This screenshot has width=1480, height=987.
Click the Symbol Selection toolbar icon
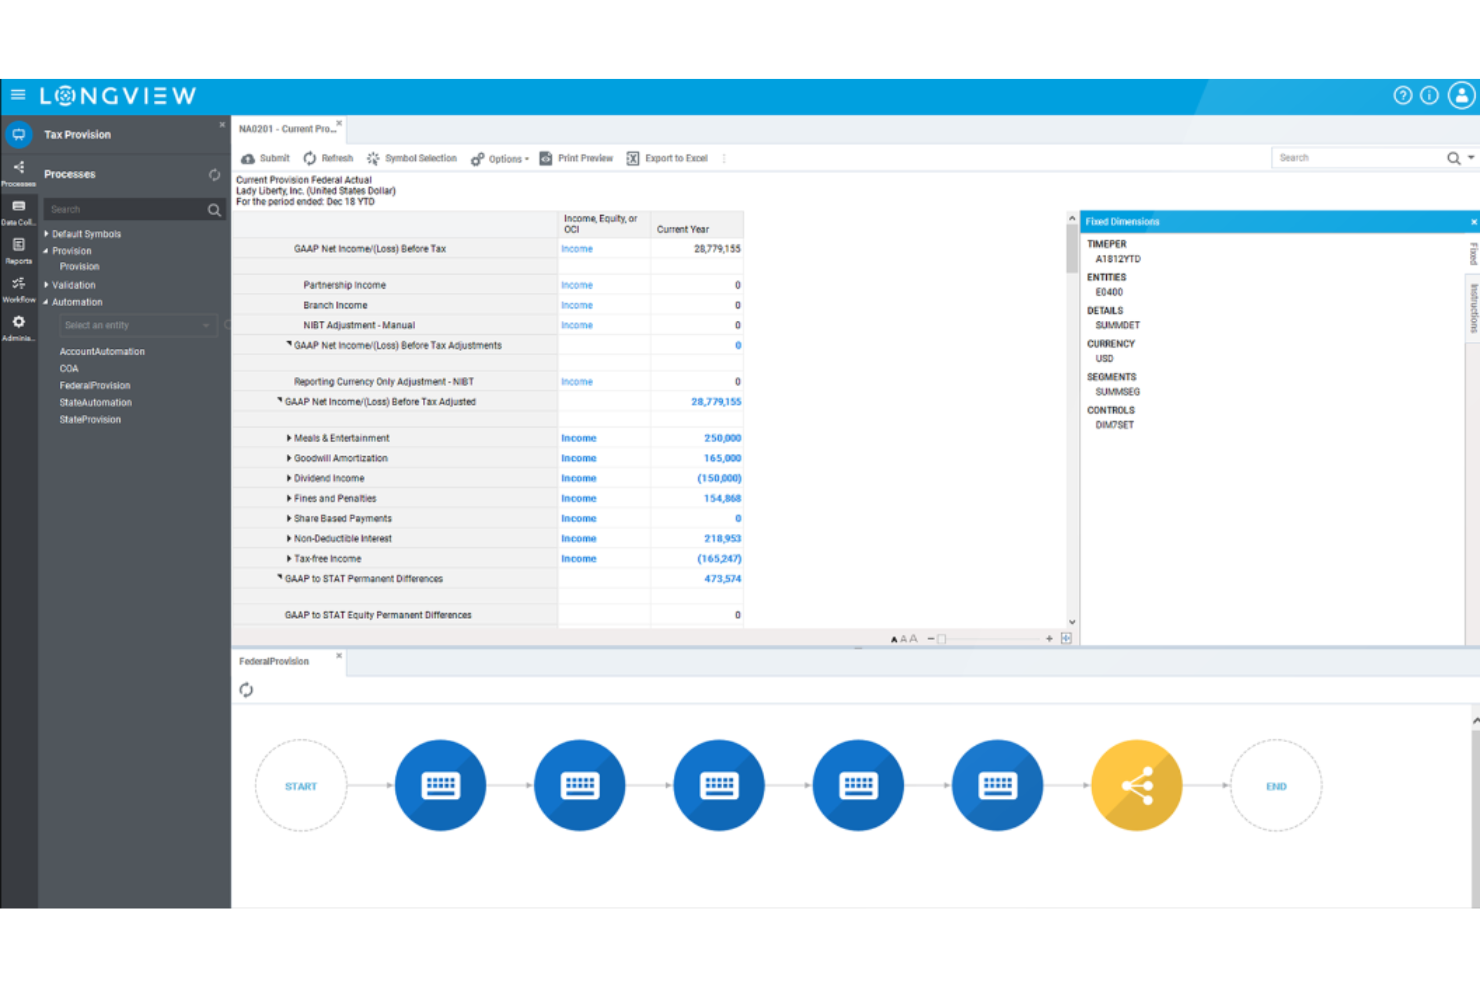point(372,157)
